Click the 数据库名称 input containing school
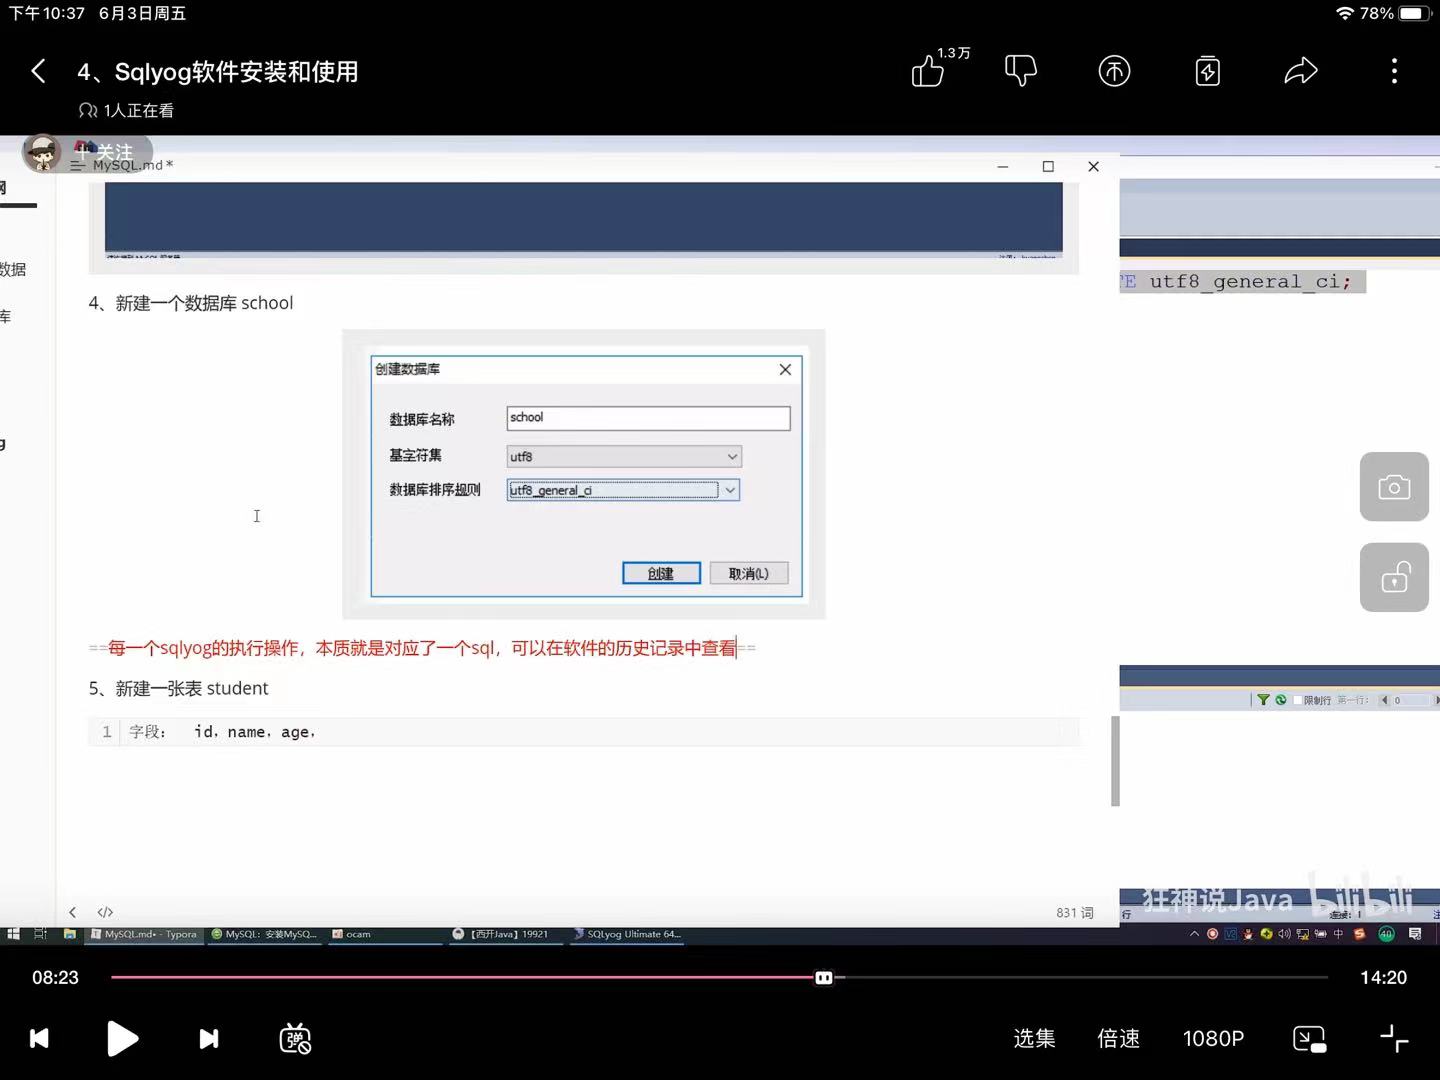The width and height of the screenshot is (1440, 1080). (x=648, y=418)
